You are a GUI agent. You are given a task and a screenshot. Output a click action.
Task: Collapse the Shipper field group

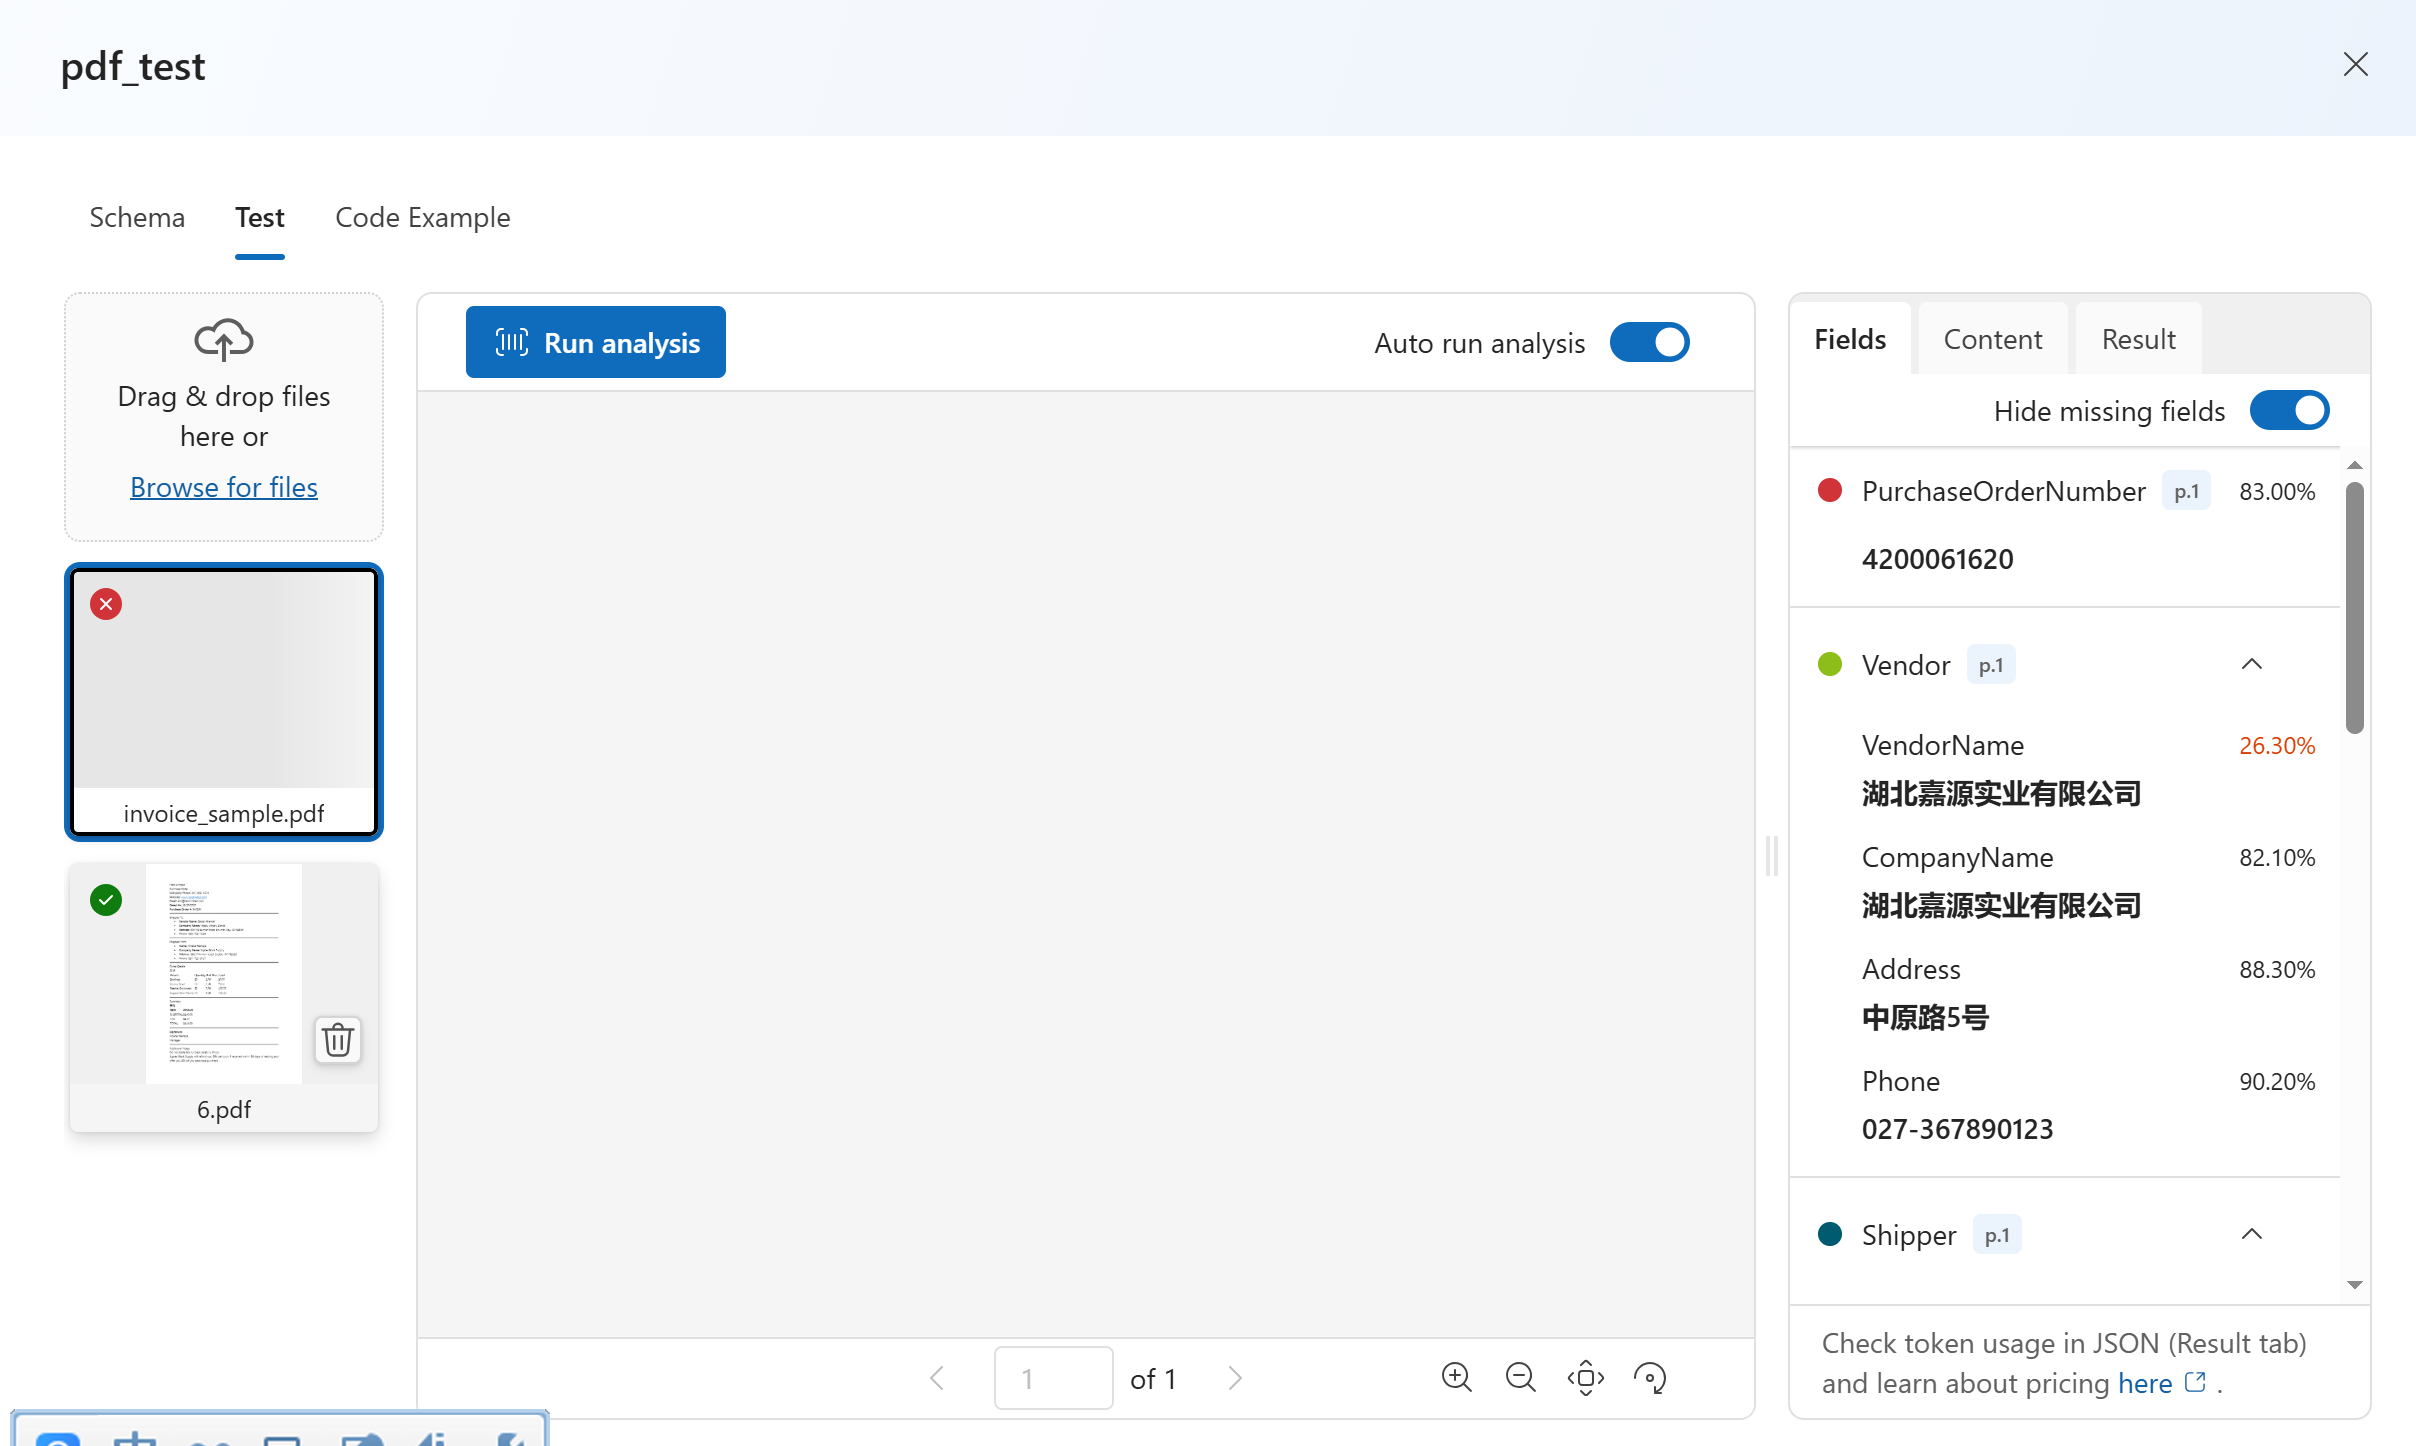tap(2251, 1234)
